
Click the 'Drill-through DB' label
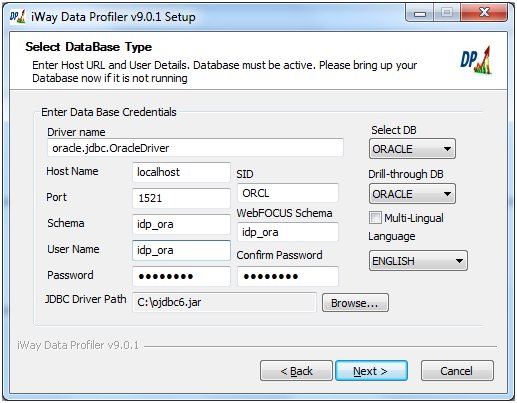click(406, 174)
